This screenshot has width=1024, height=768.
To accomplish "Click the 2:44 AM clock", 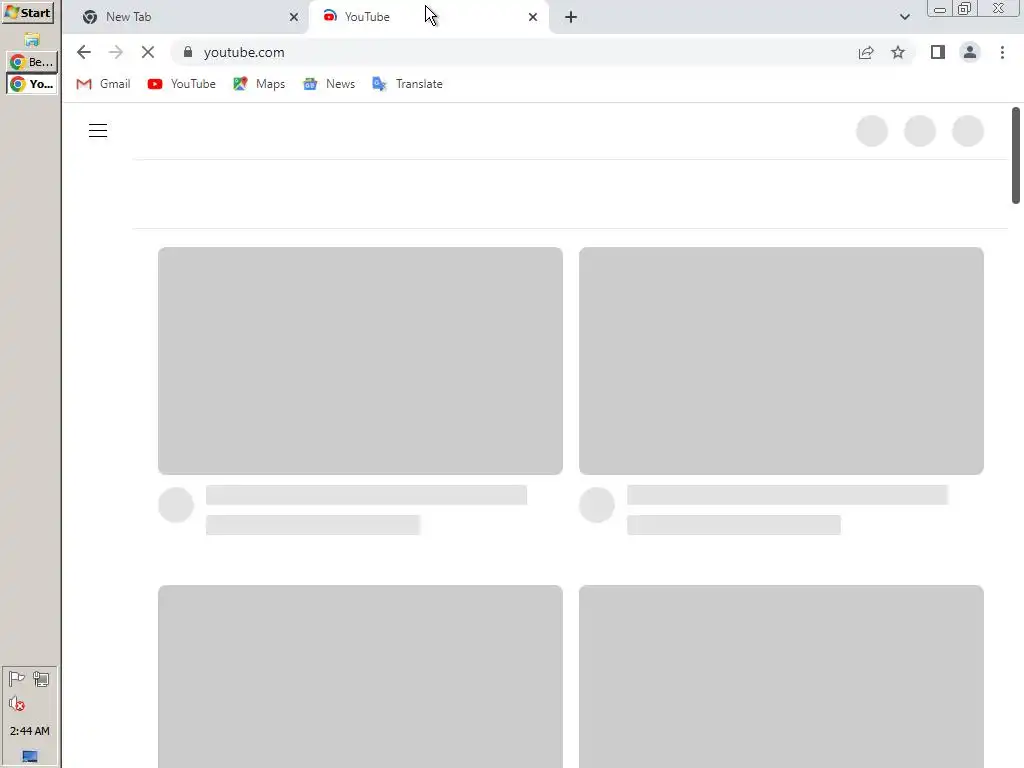I will [x=29, y=731].
